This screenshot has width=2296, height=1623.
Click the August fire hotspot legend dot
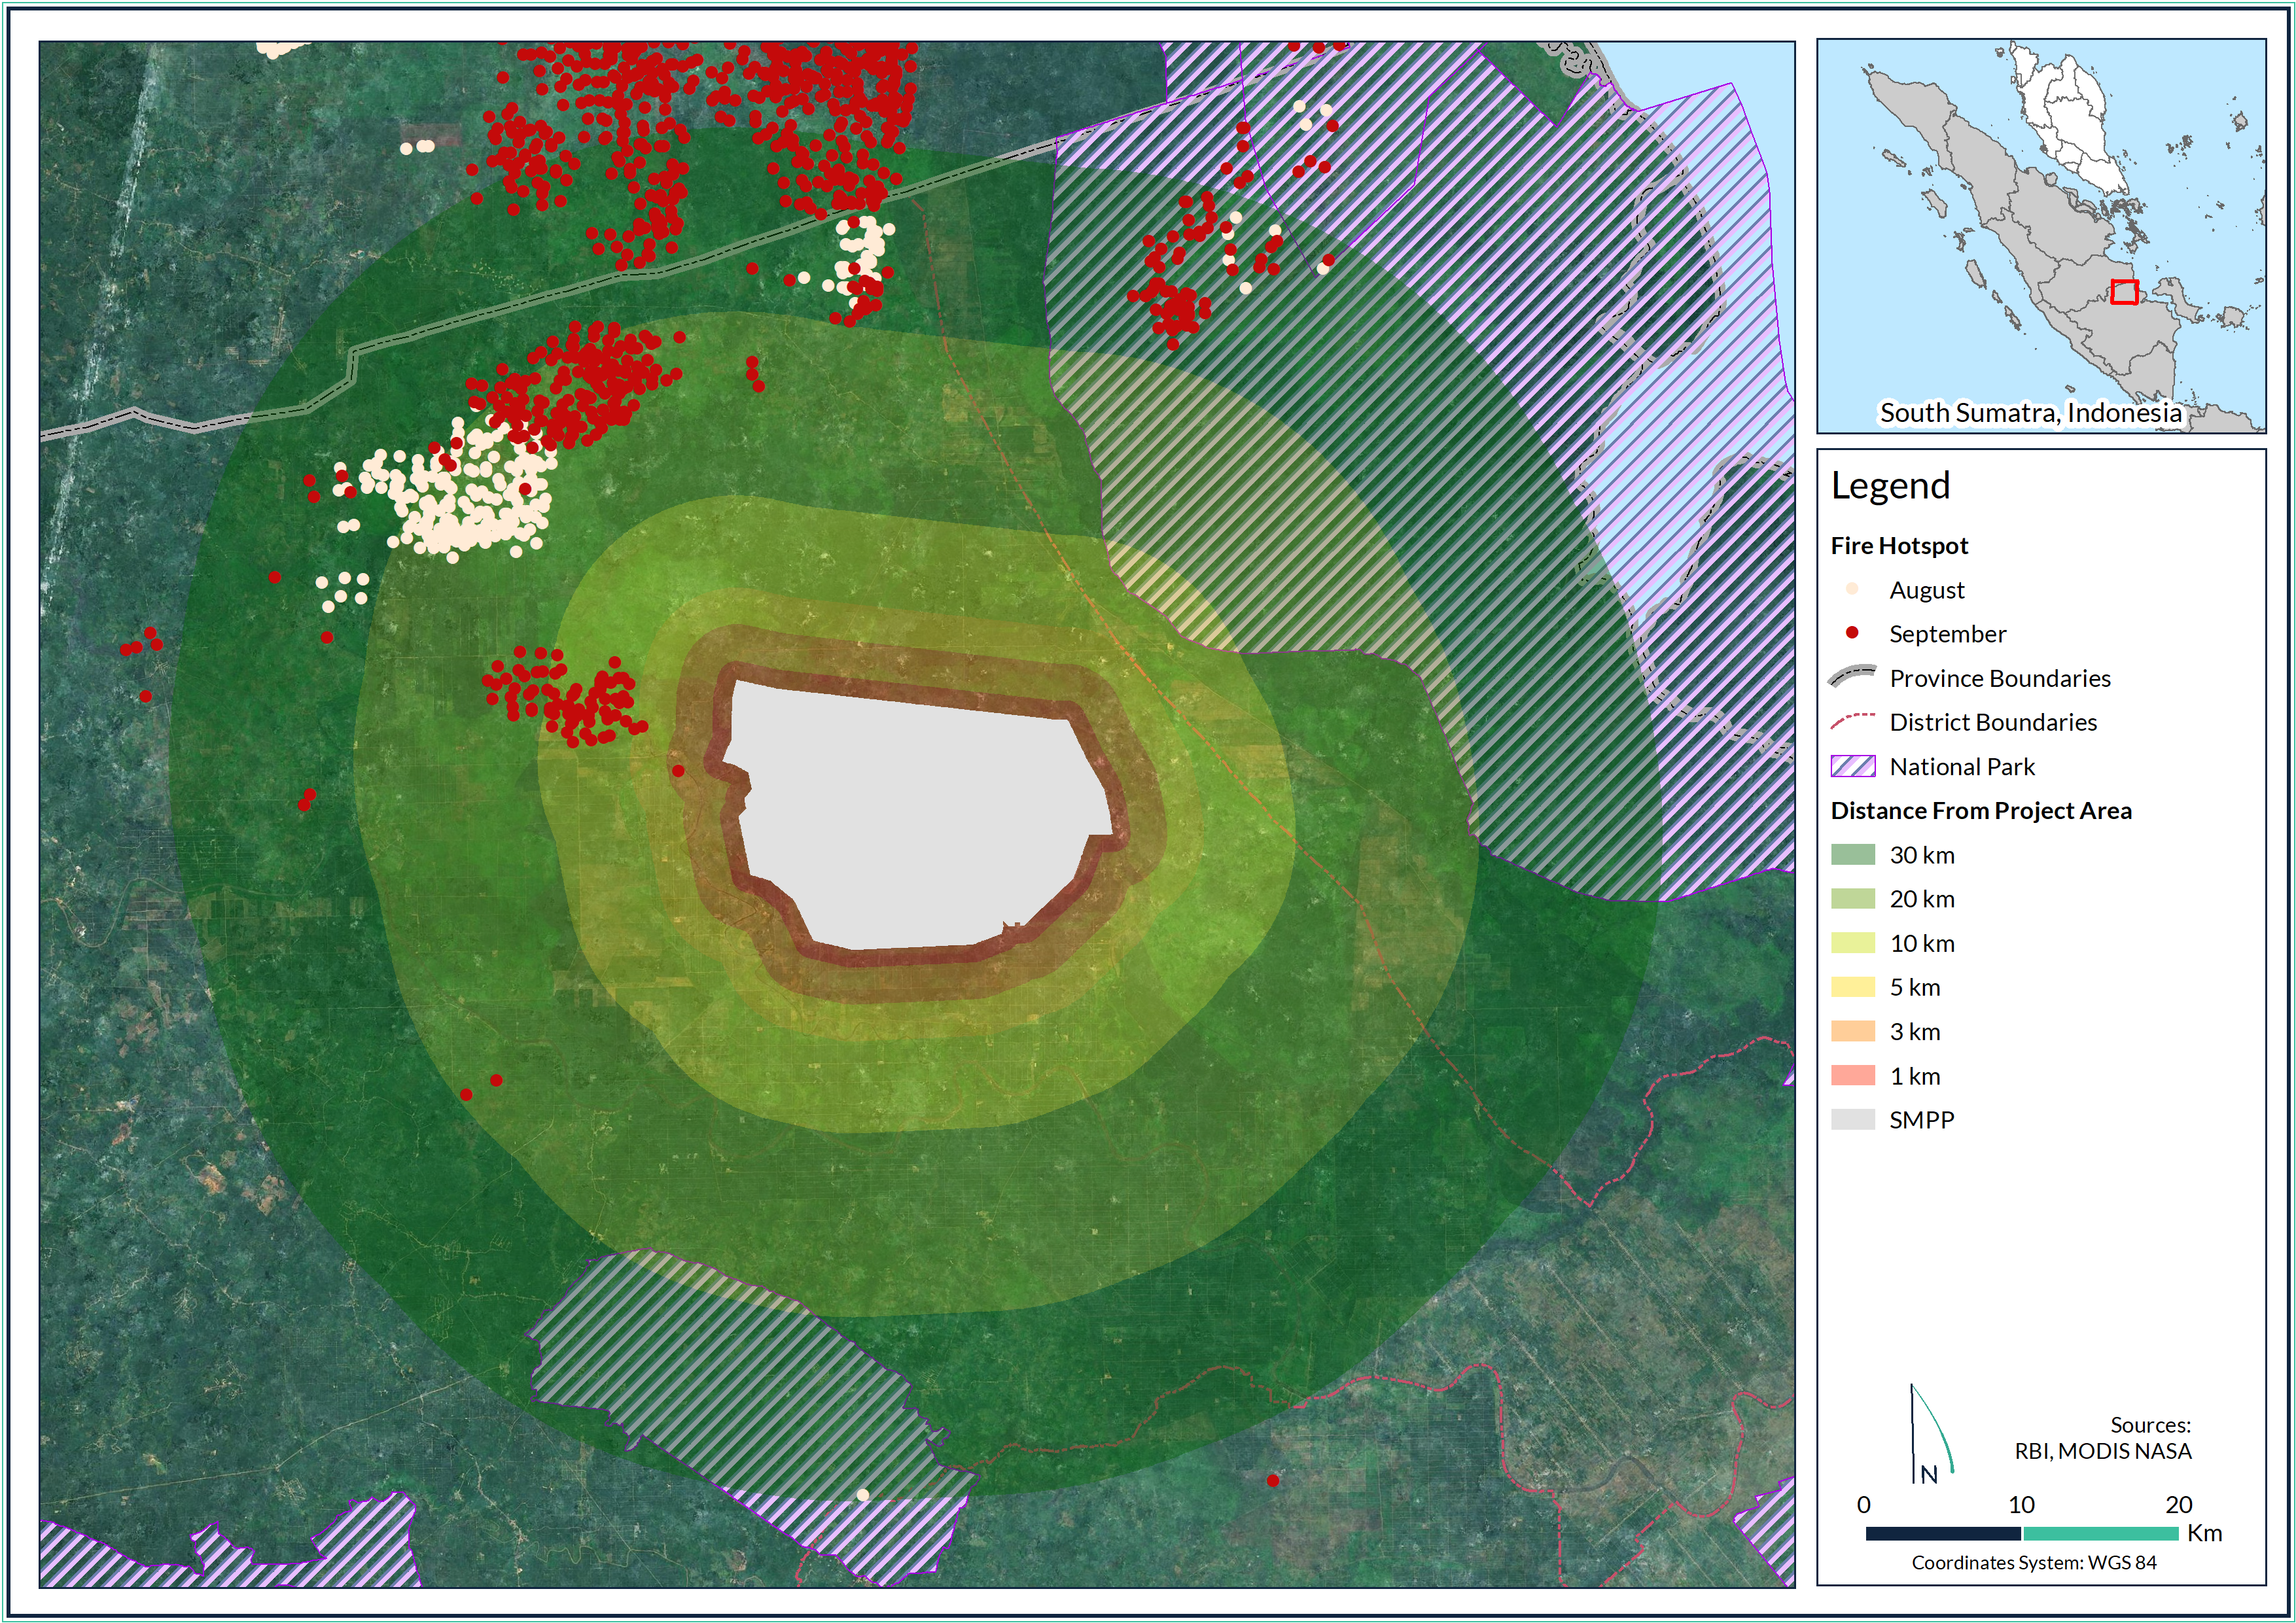(1851, 589)
